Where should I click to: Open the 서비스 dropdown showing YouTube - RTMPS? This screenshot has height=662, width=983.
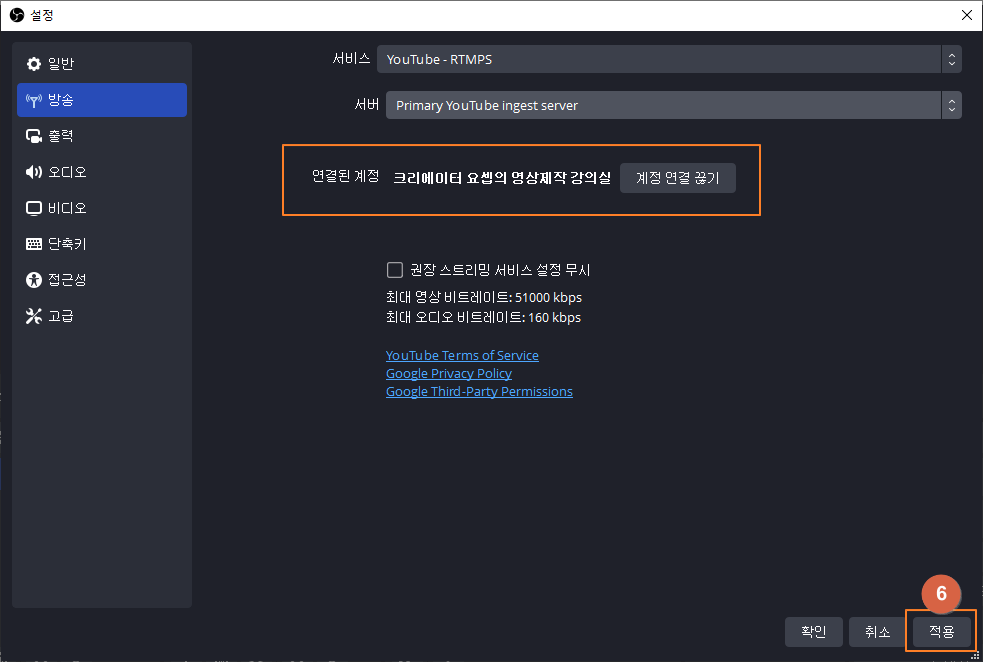tap(669, 59)
